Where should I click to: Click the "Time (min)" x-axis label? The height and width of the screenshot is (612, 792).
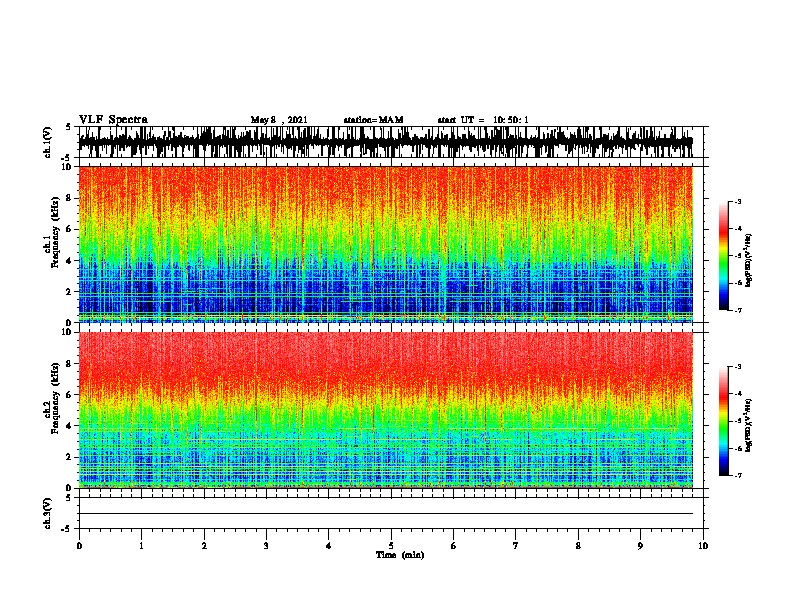[x=400, y=555]
